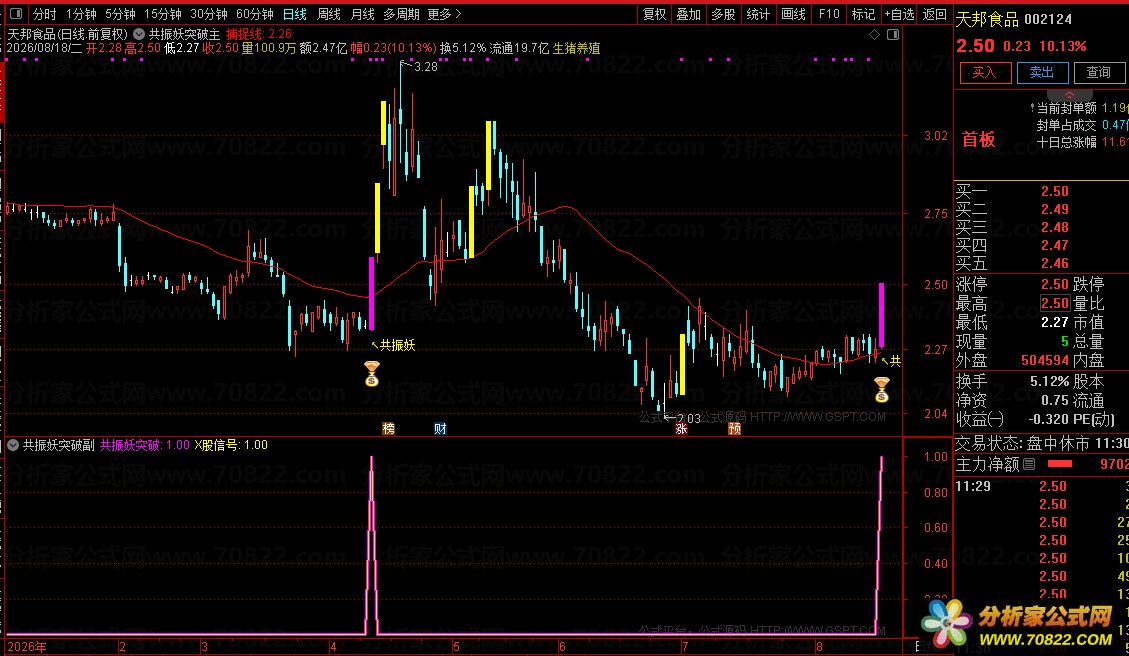Open the 涨 event marker on the chart
1129x656 pixels.
pos(681,428)
